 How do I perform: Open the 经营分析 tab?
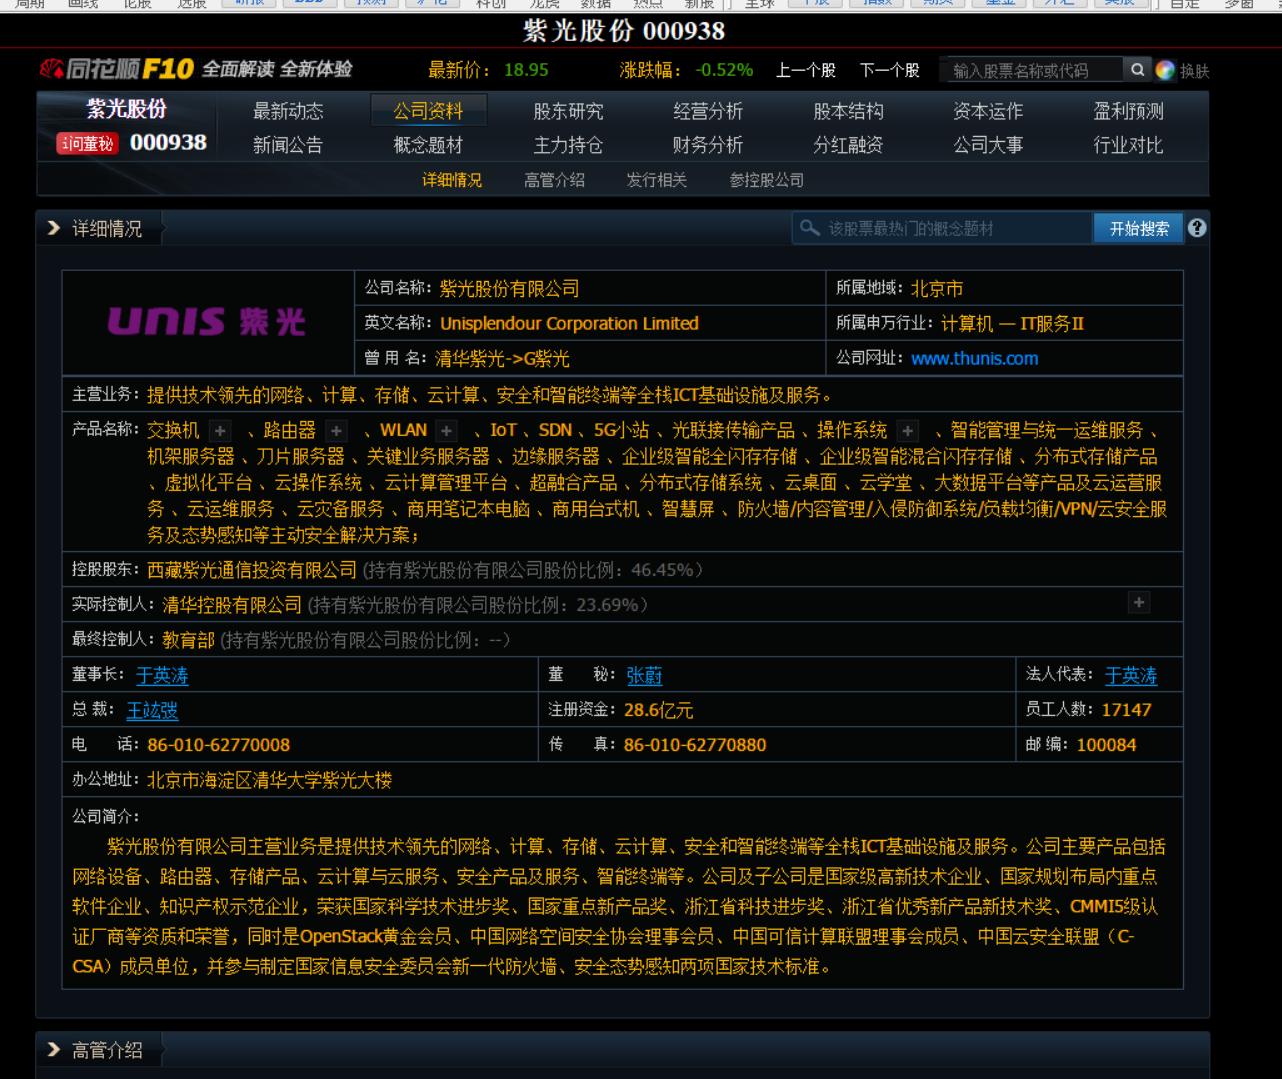point(708,111)
